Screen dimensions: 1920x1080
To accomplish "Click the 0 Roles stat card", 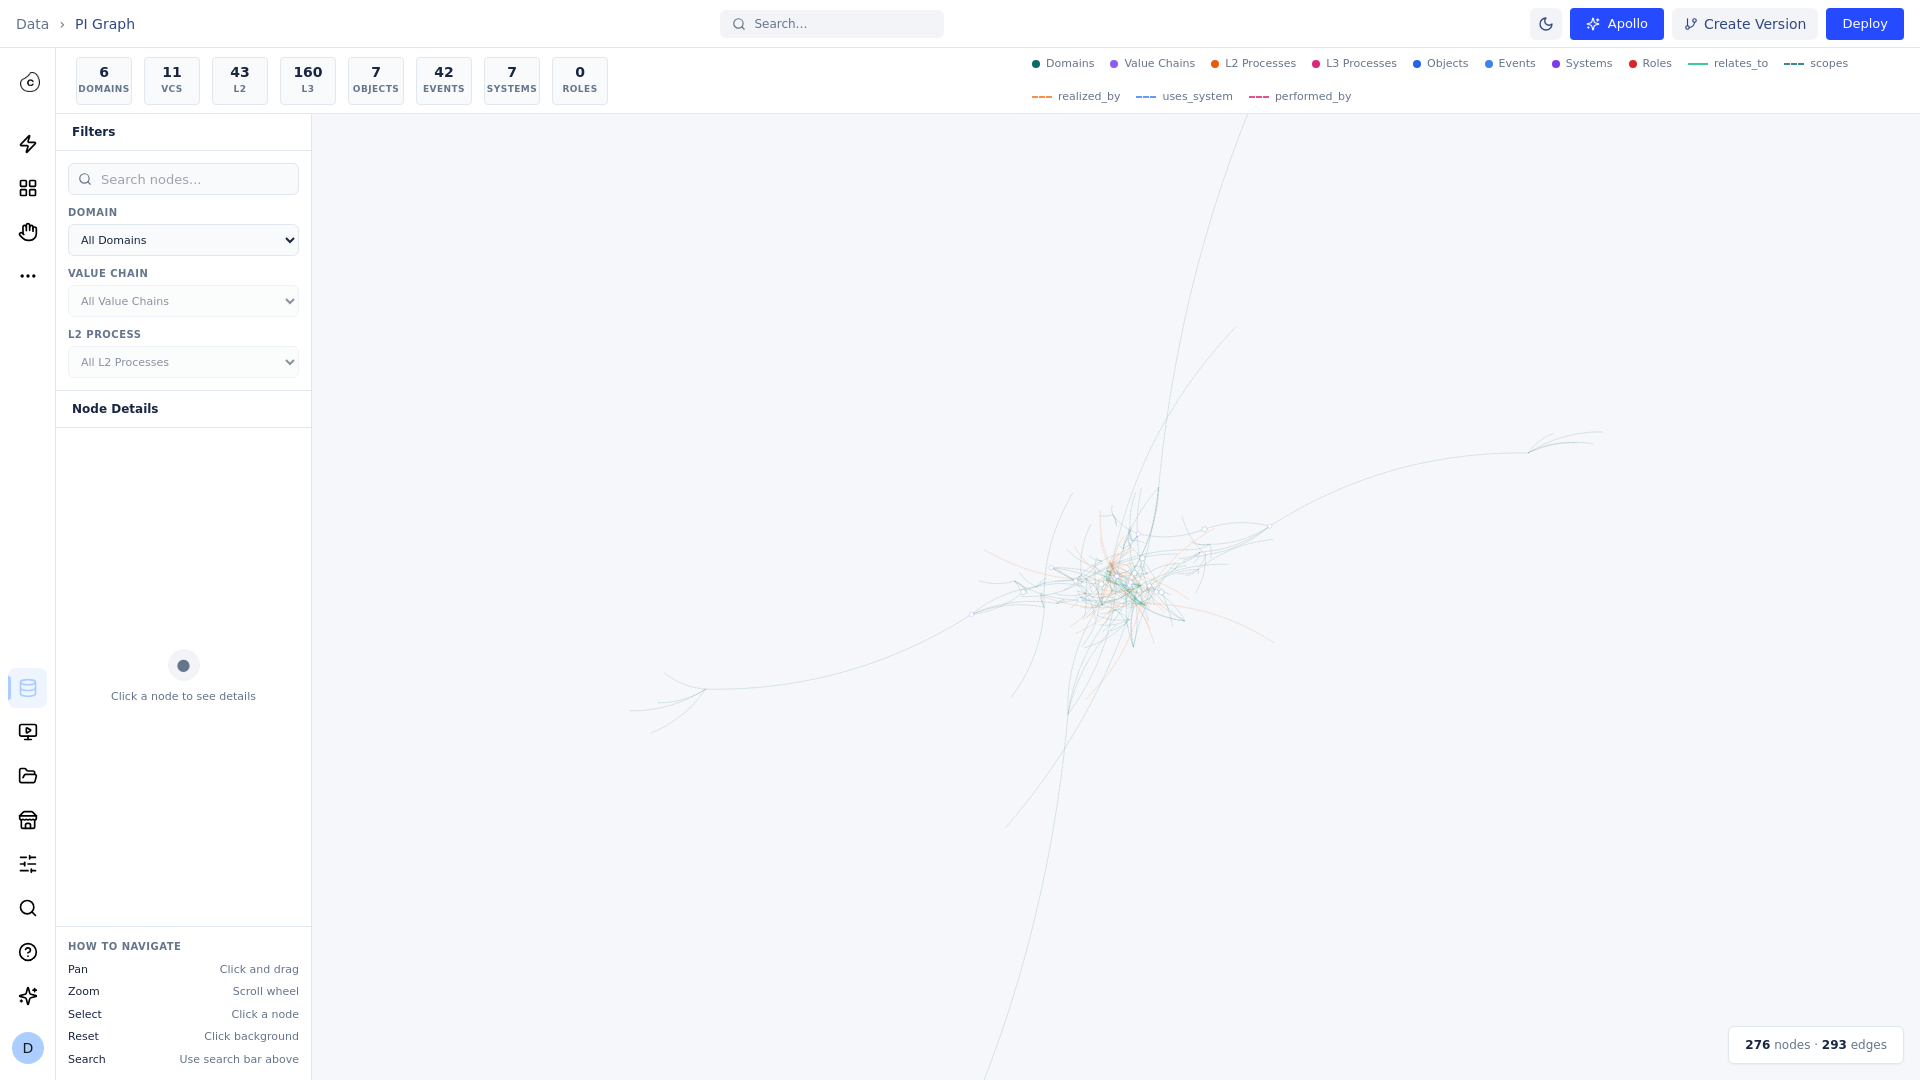I will tap(580, 81).
